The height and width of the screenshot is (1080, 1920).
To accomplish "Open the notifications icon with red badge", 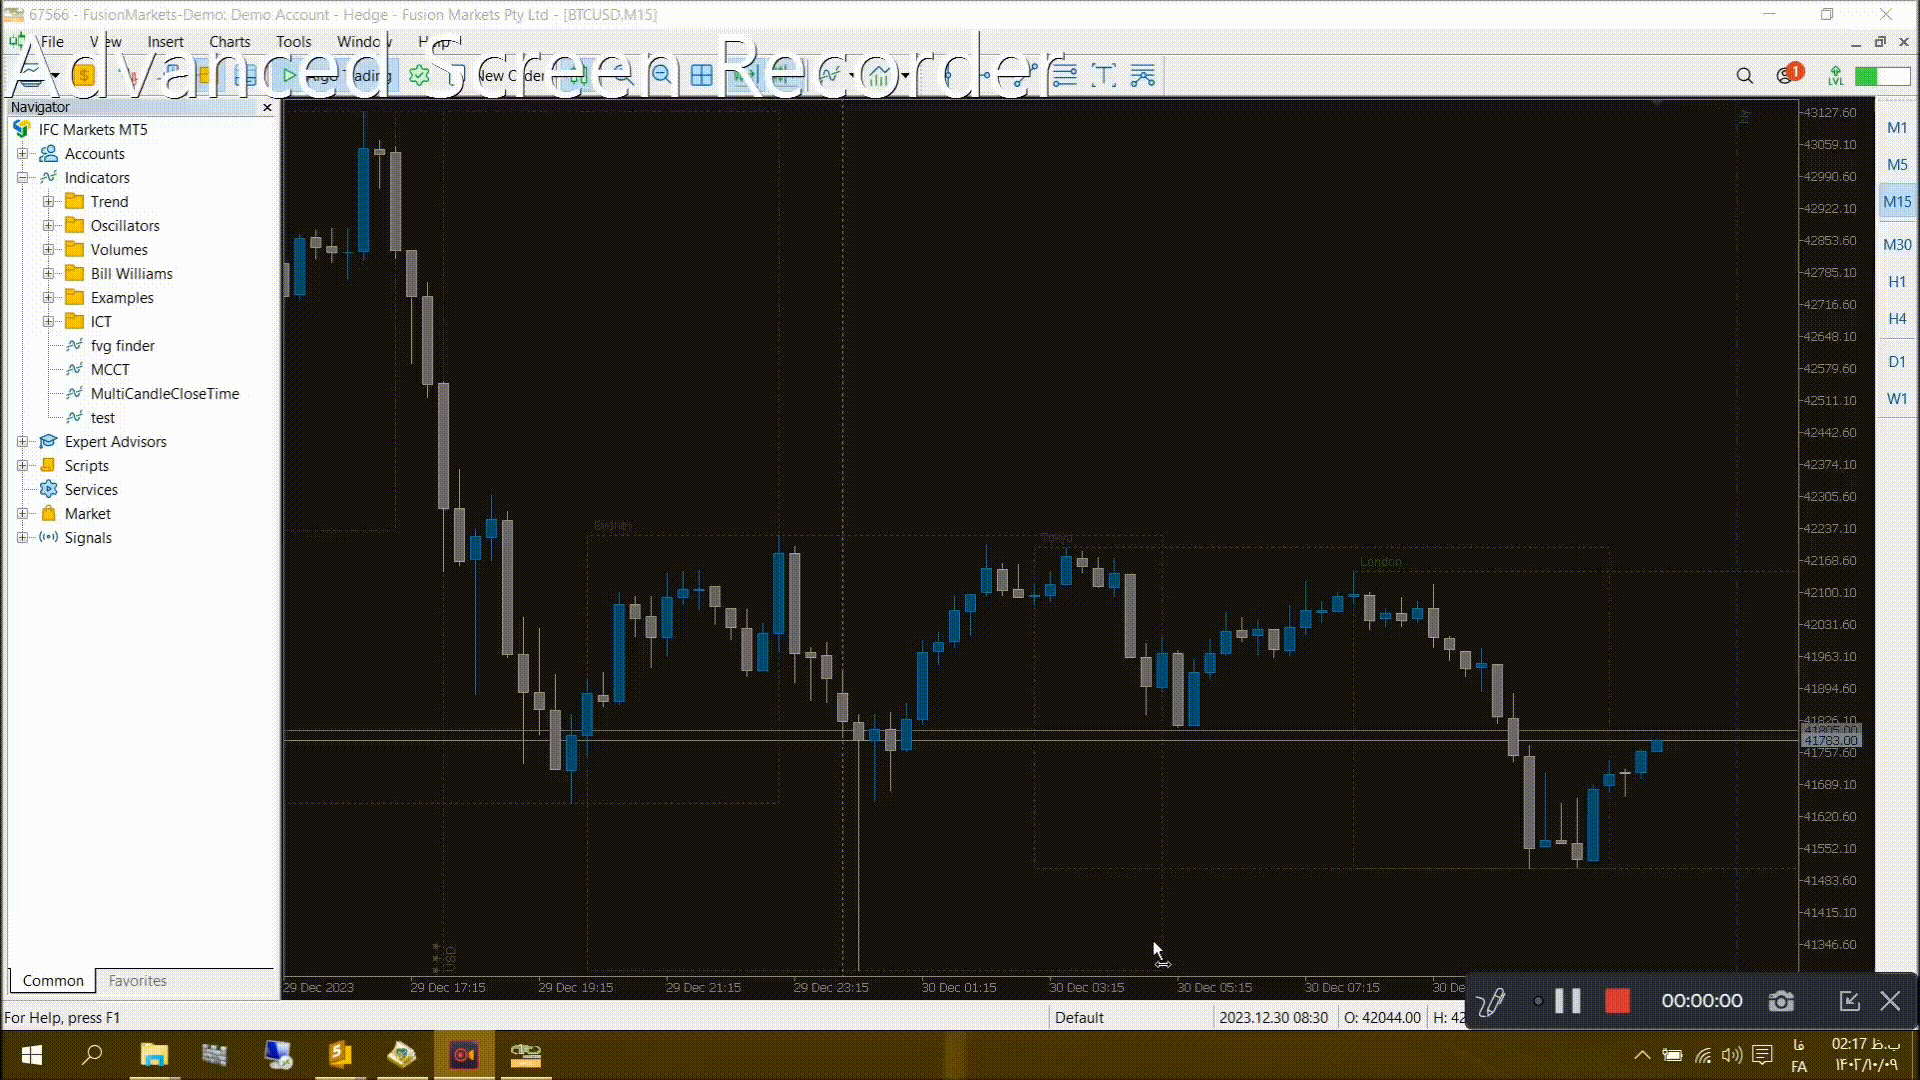I will 1788,75.
